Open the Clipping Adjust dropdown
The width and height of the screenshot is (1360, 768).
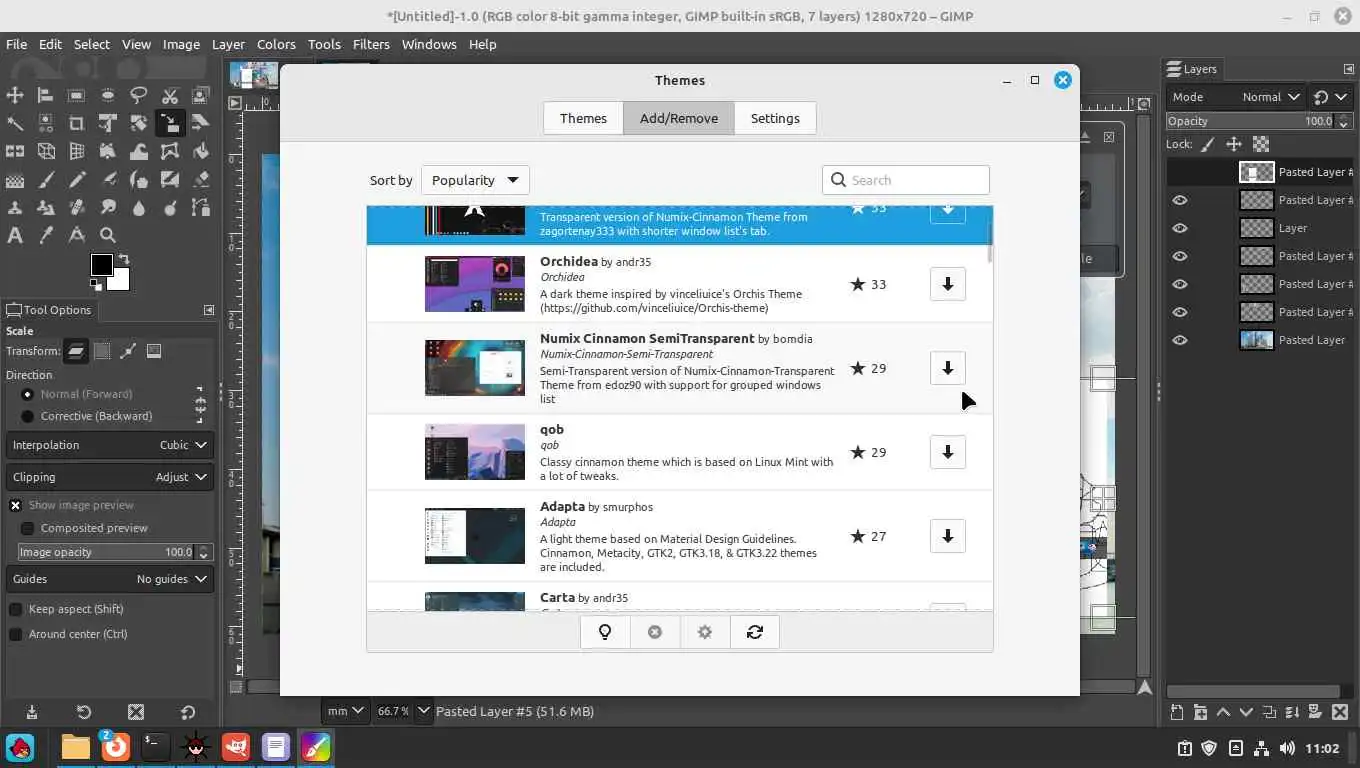(x=109, y=477)
